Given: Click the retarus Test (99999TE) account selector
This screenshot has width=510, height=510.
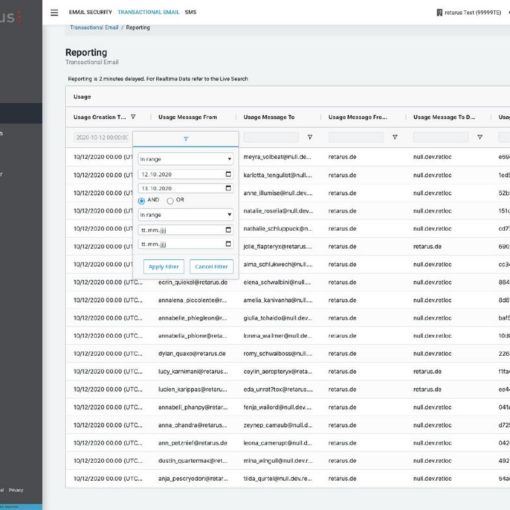Looking at the screenshot, I should [x=469, y=12].
